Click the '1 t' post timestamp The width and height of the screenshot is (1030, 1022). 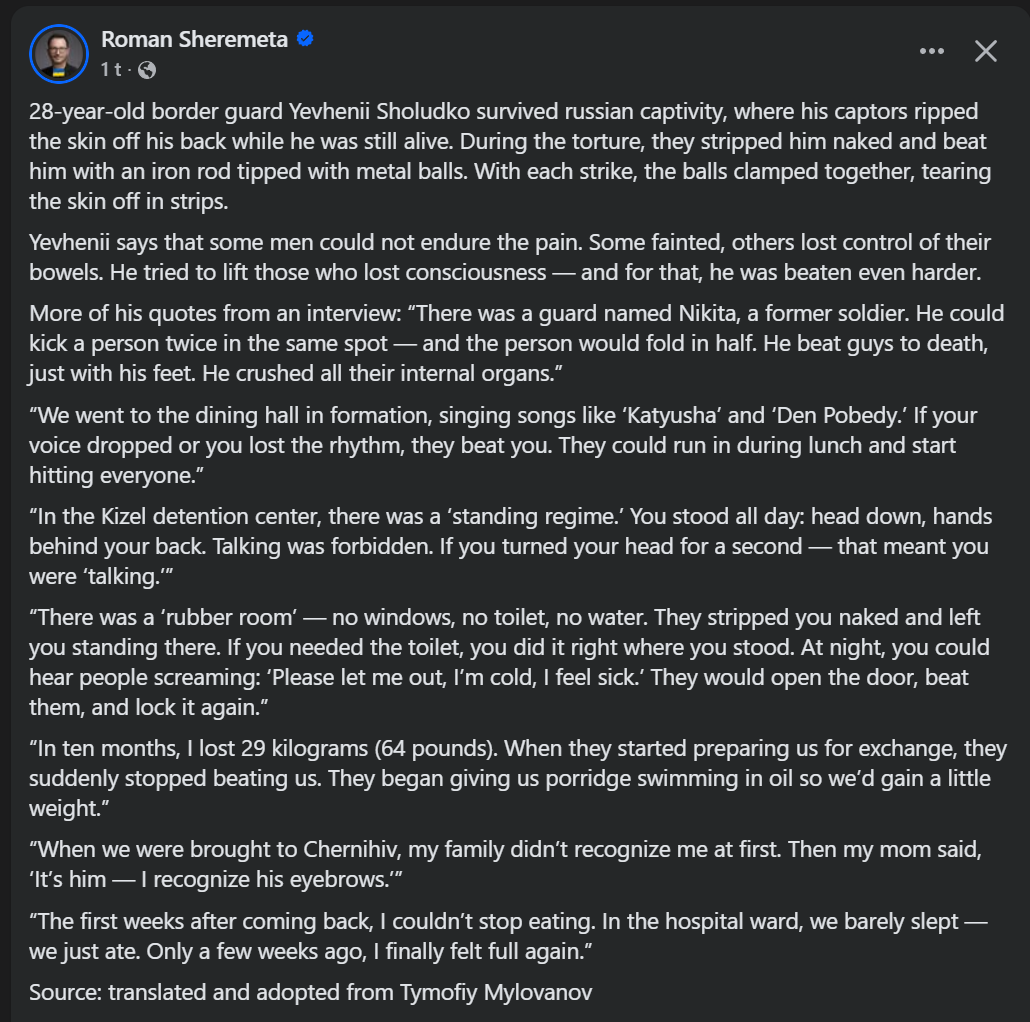click(x=110, y=70)
